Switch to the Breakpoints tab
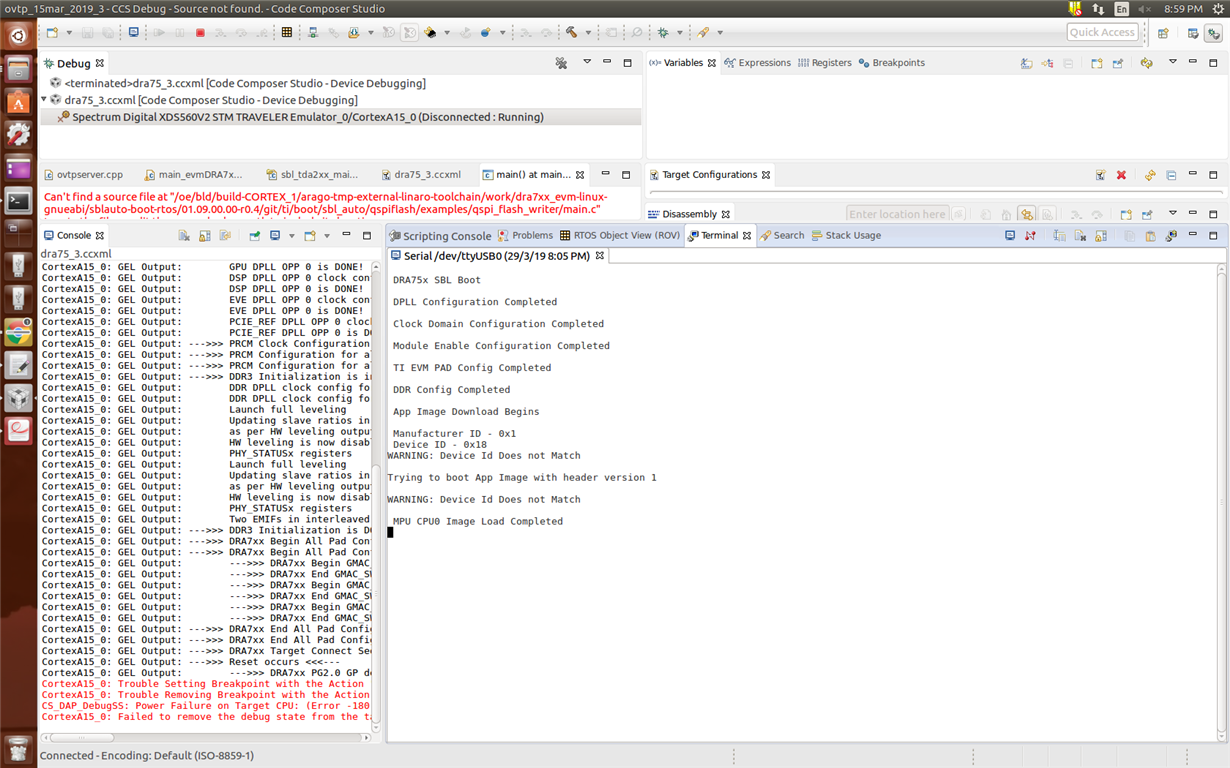Viewport: 1230px width, 768px height. point(891,62)
